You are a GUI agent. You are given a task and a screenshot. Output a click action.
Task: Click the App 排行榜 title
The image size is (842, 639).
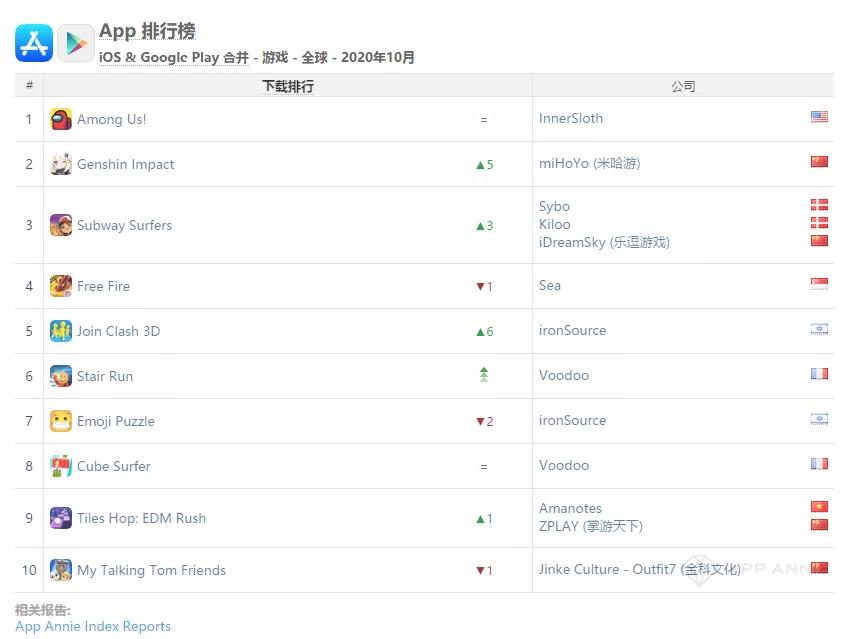(x=147, y=31)
